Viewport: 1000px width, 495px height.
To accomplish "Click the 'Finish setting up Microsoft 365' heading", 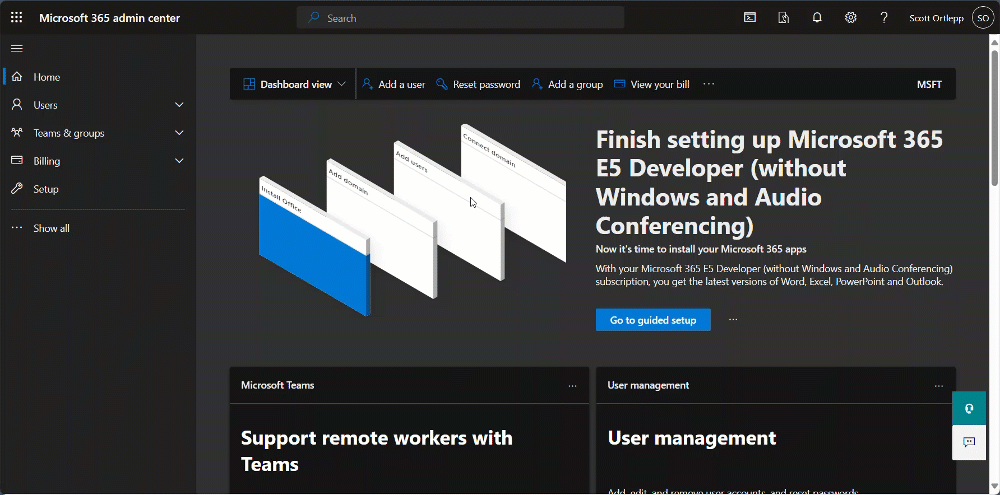I will [x=769, y=182].
